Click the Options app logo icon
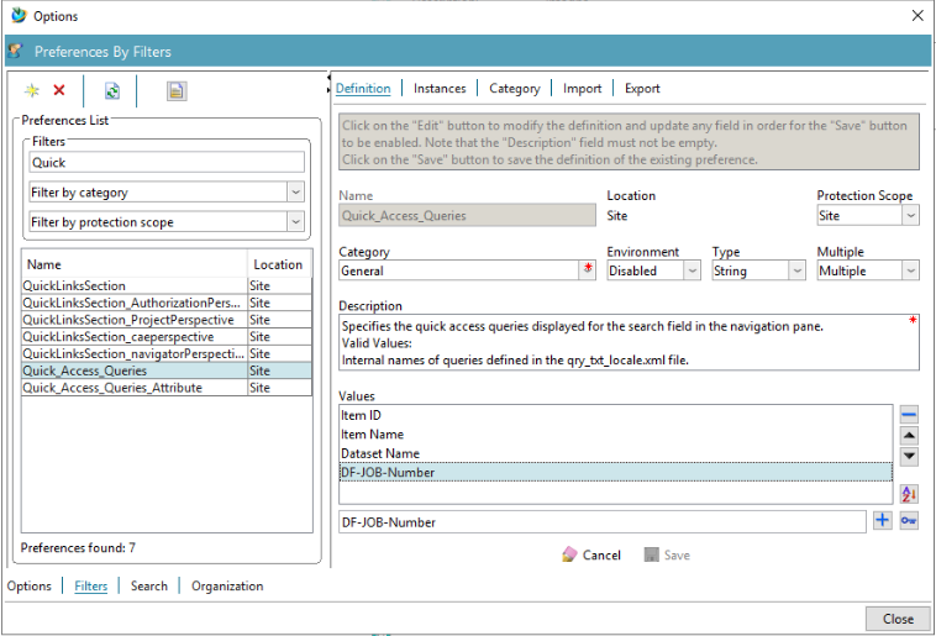 tap(19, 16)
